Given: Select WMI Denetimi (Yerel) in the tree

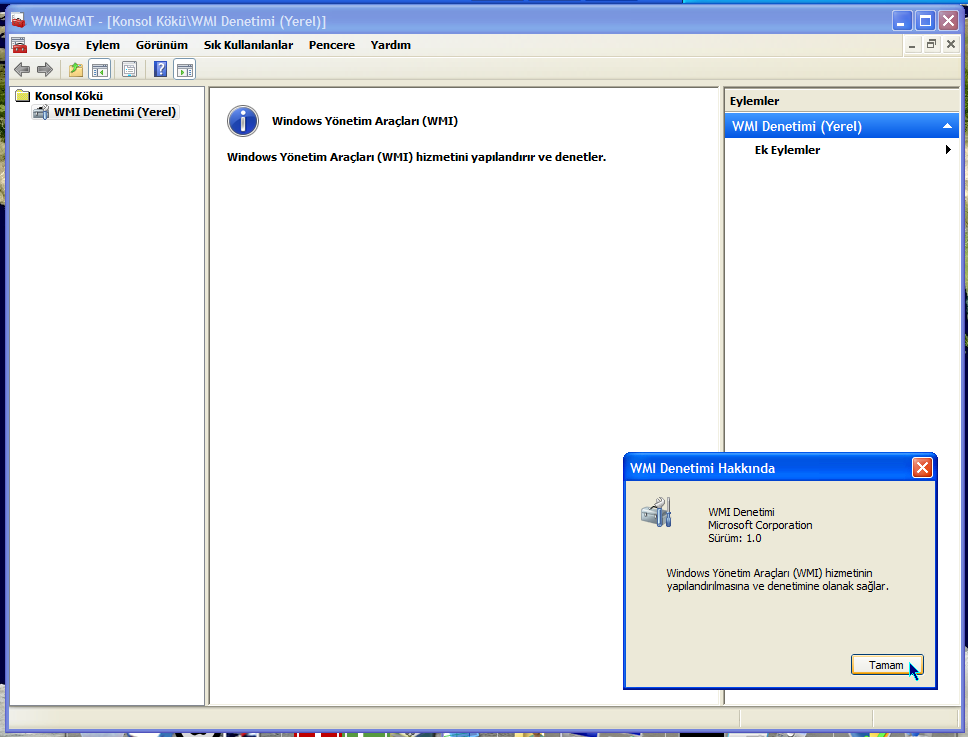Looking at the screenshot, I should click(115, 112).
